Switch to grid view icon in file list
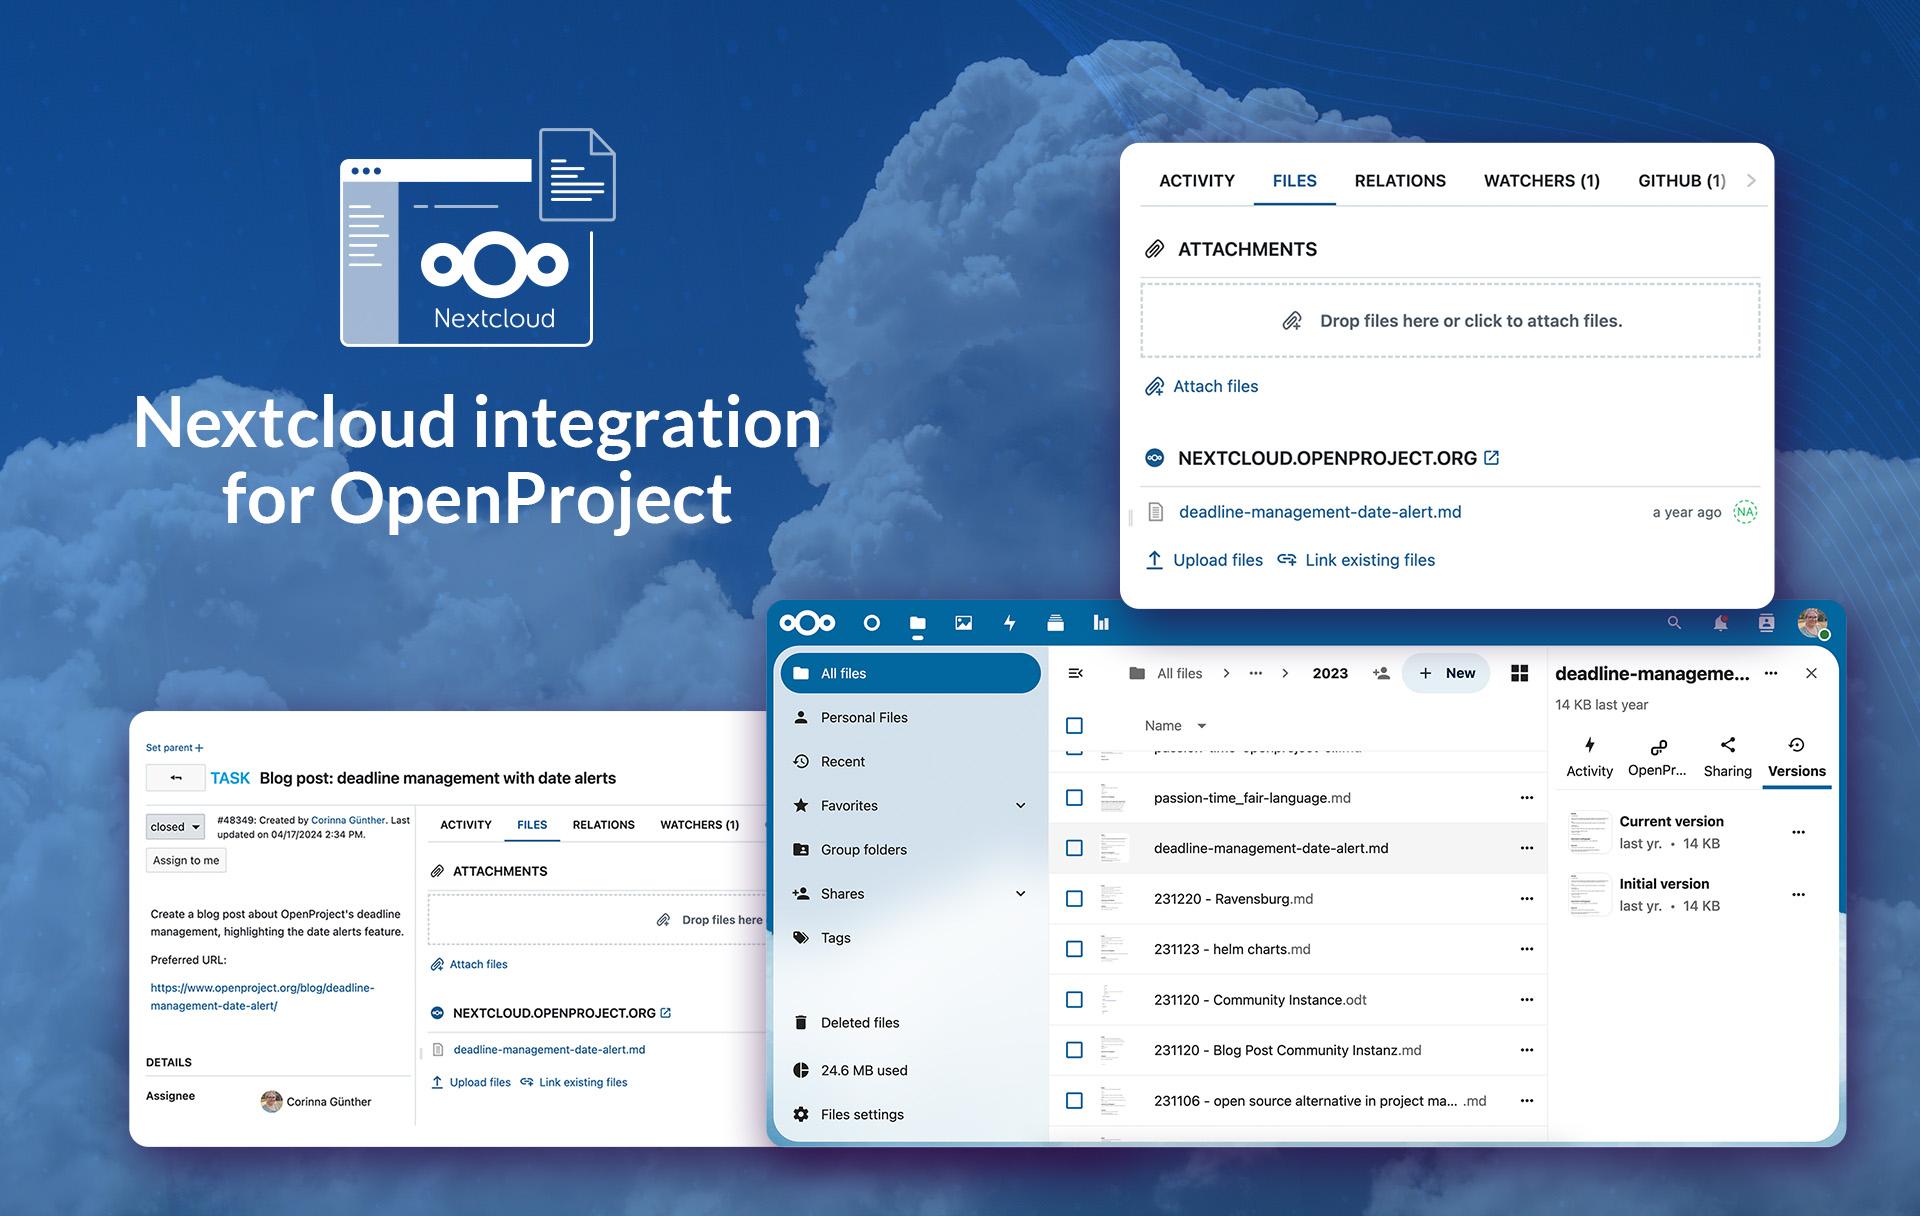The width and height of the screenshot is (1920, 1216). coord(1519,673)
